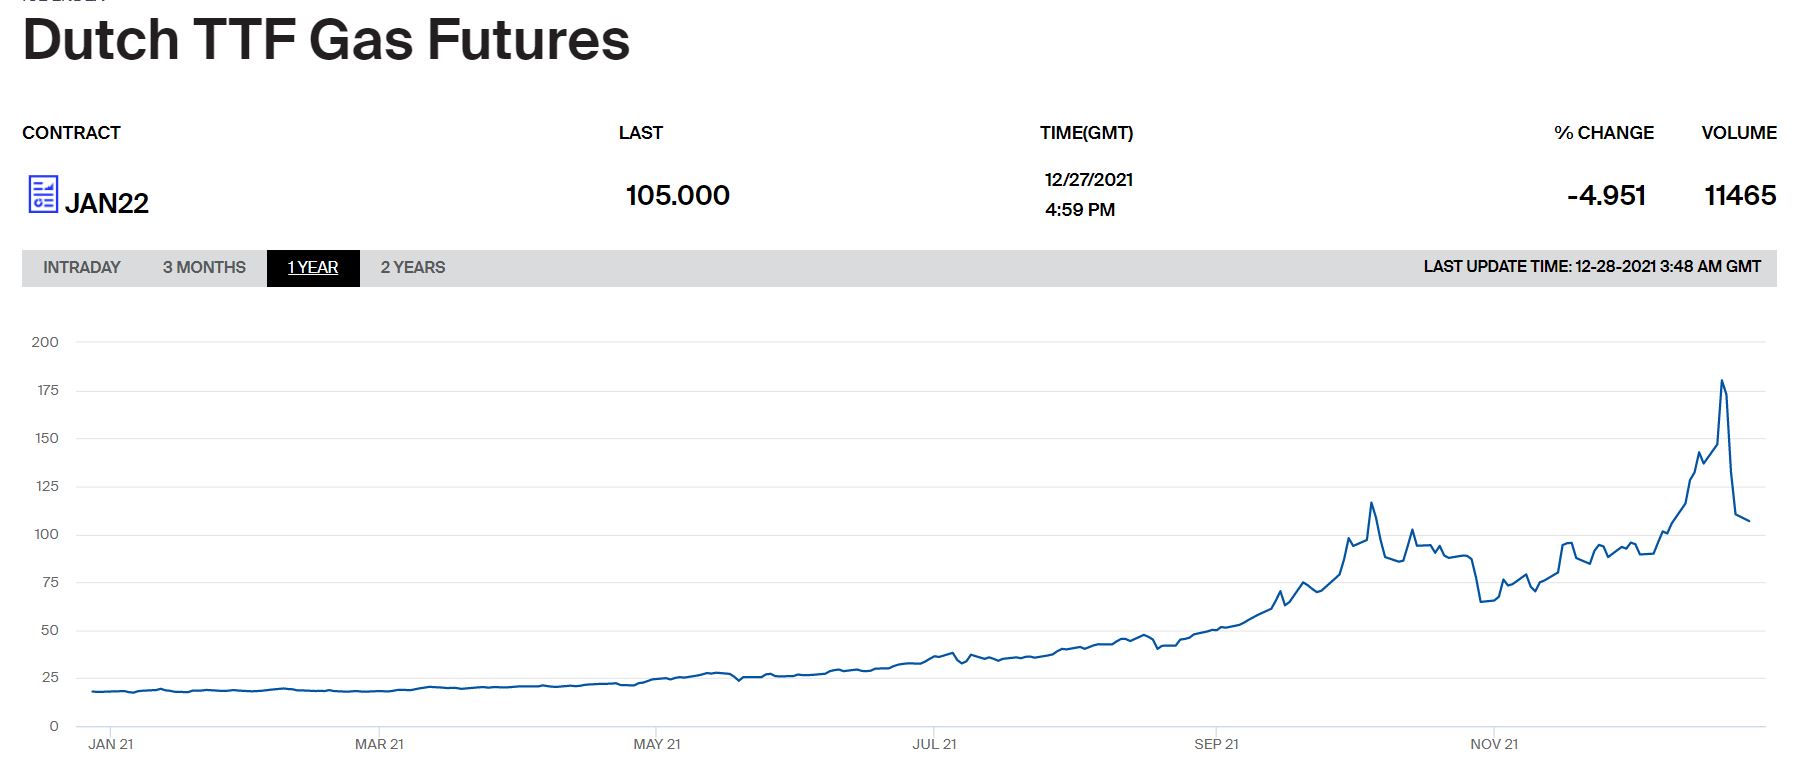Select the 1 YEAR chart tab
Image resolution: width=1812 pixels, height=760 pixels.
[313, 268]
